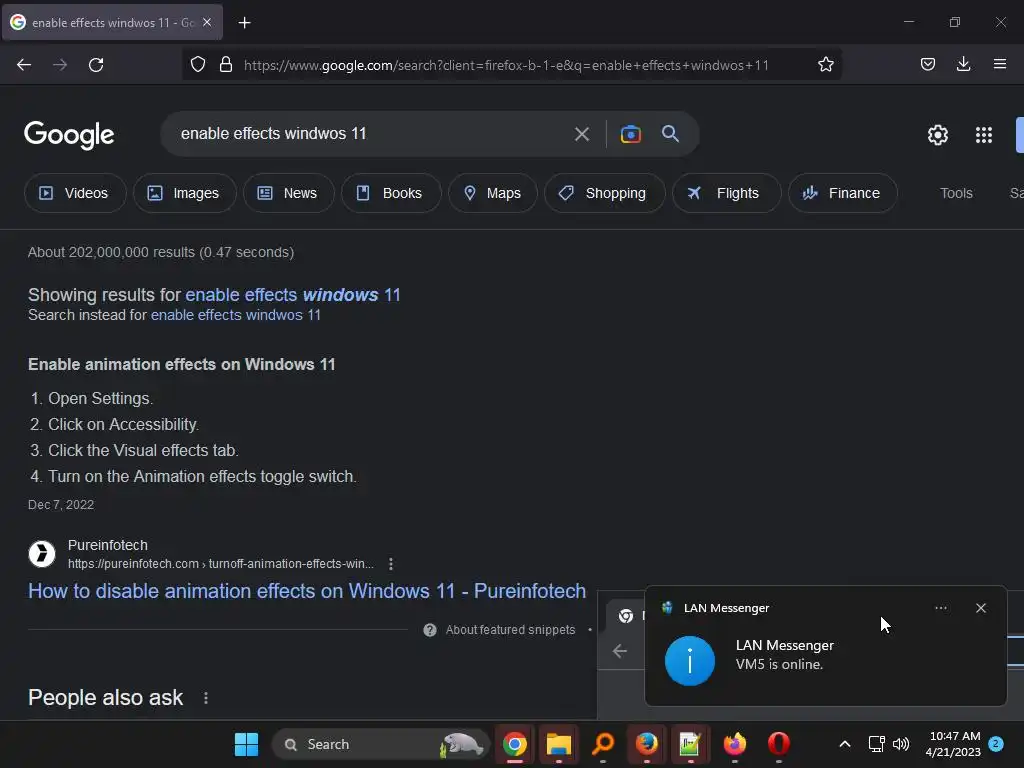The image size is (1024, 768).
Task: Open corrected 'enable effects windows 11' results
Action: pos(293,295)
